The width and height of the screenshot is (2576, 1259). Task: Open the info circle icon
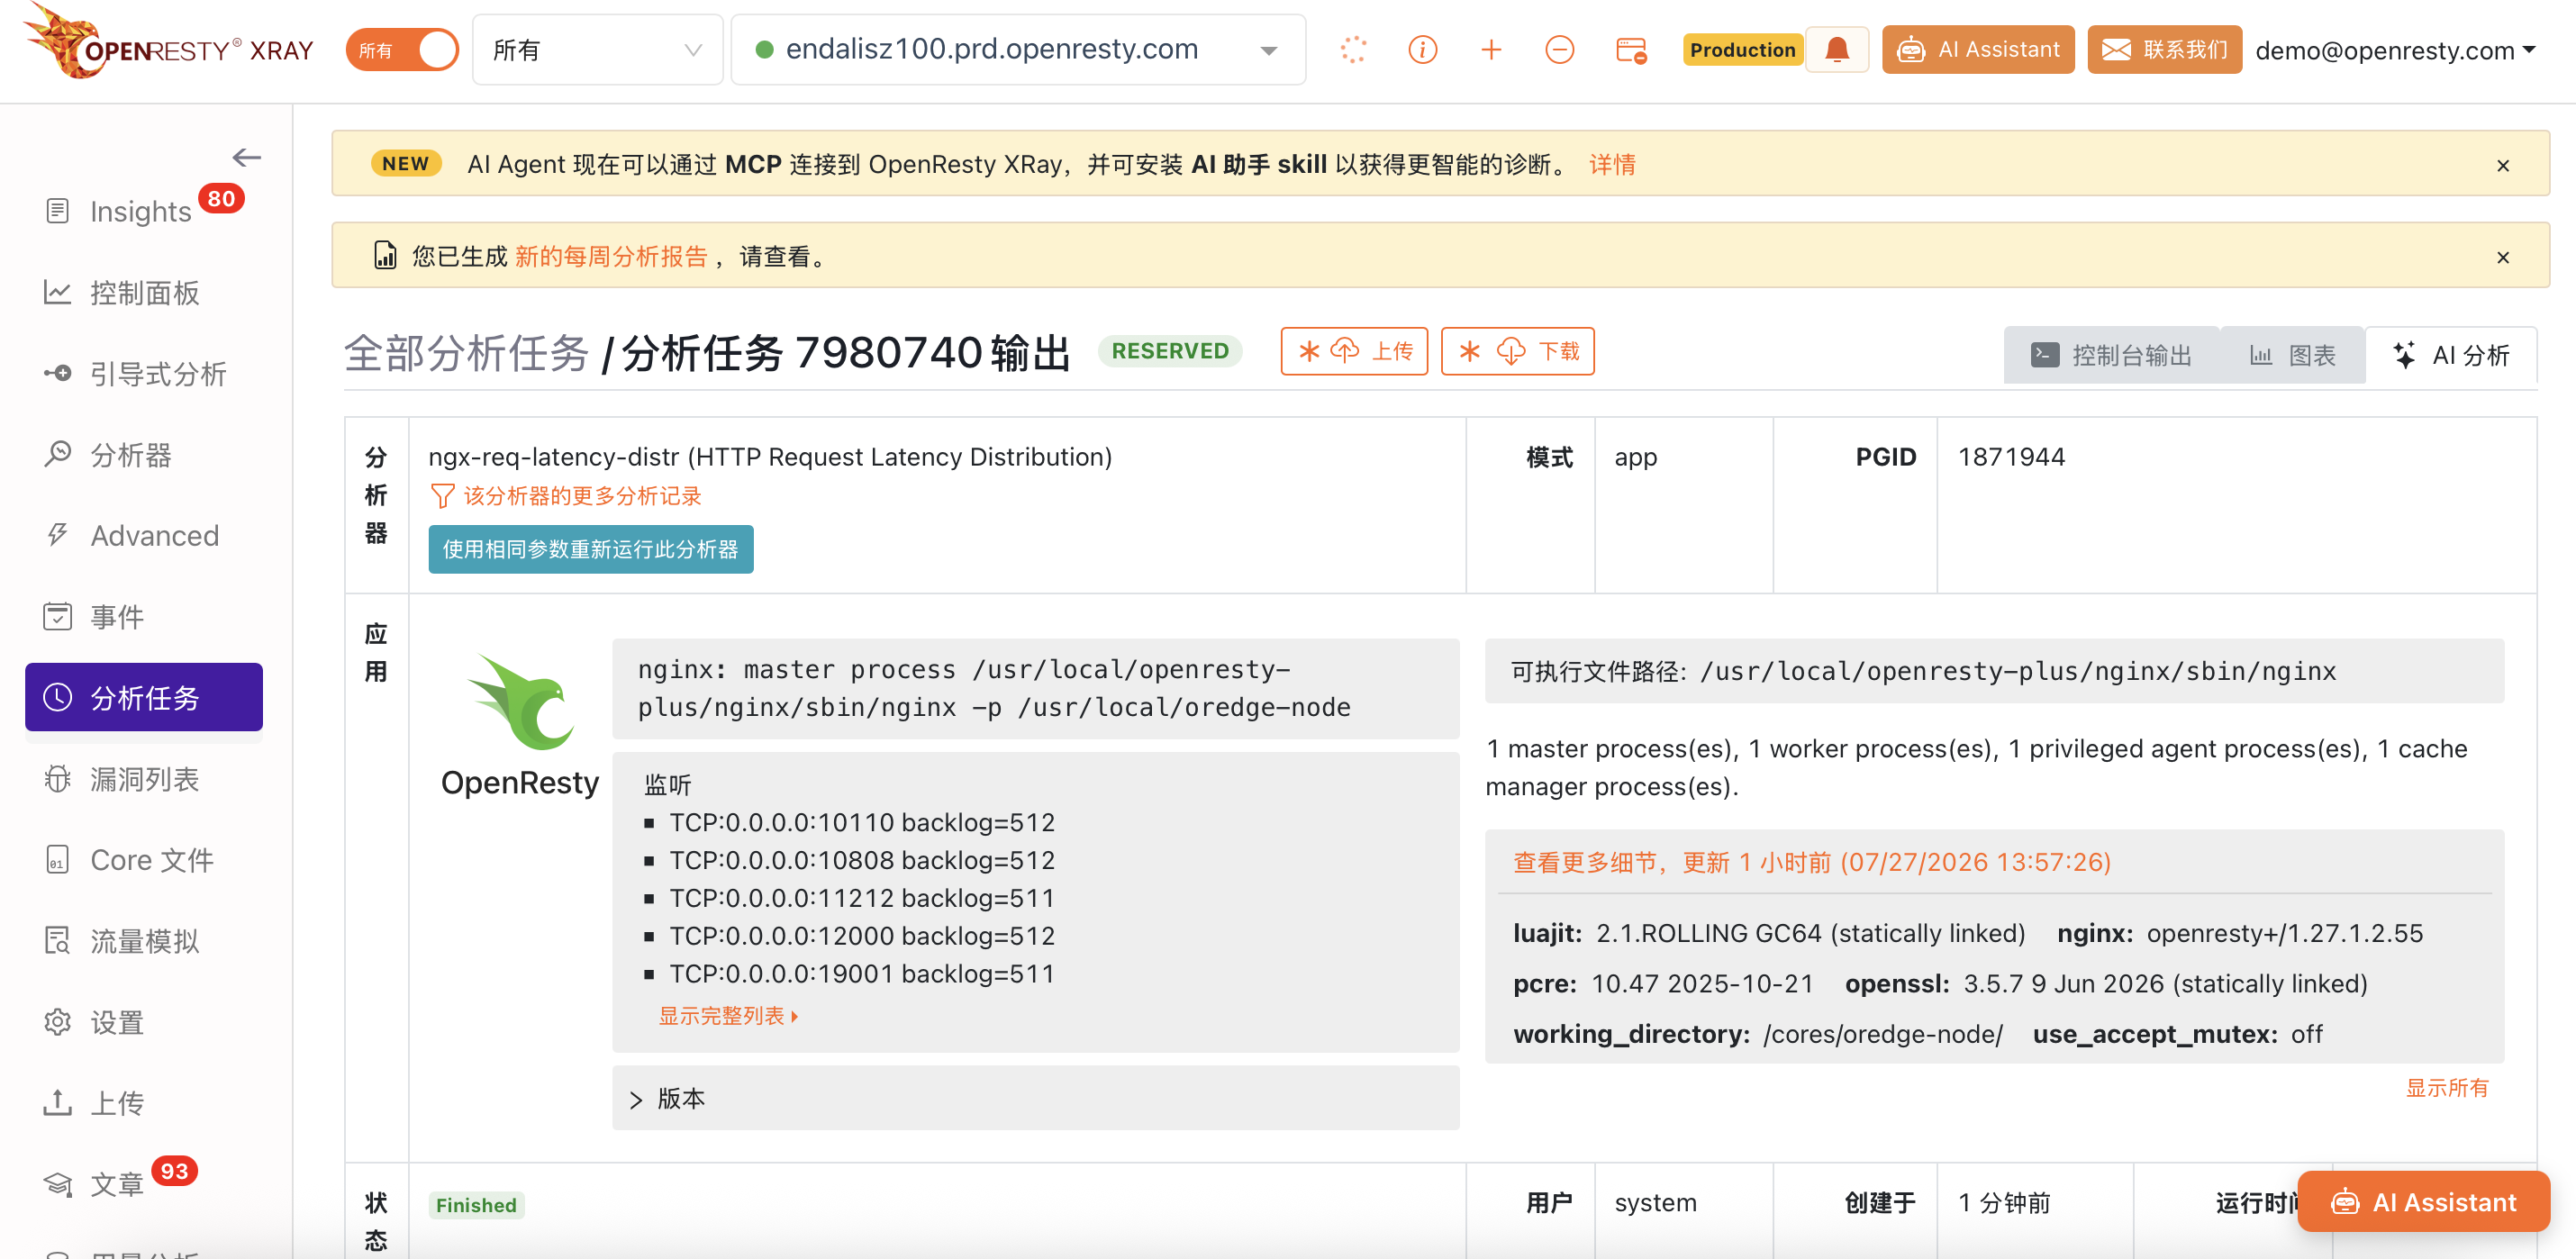point(1422,50)
